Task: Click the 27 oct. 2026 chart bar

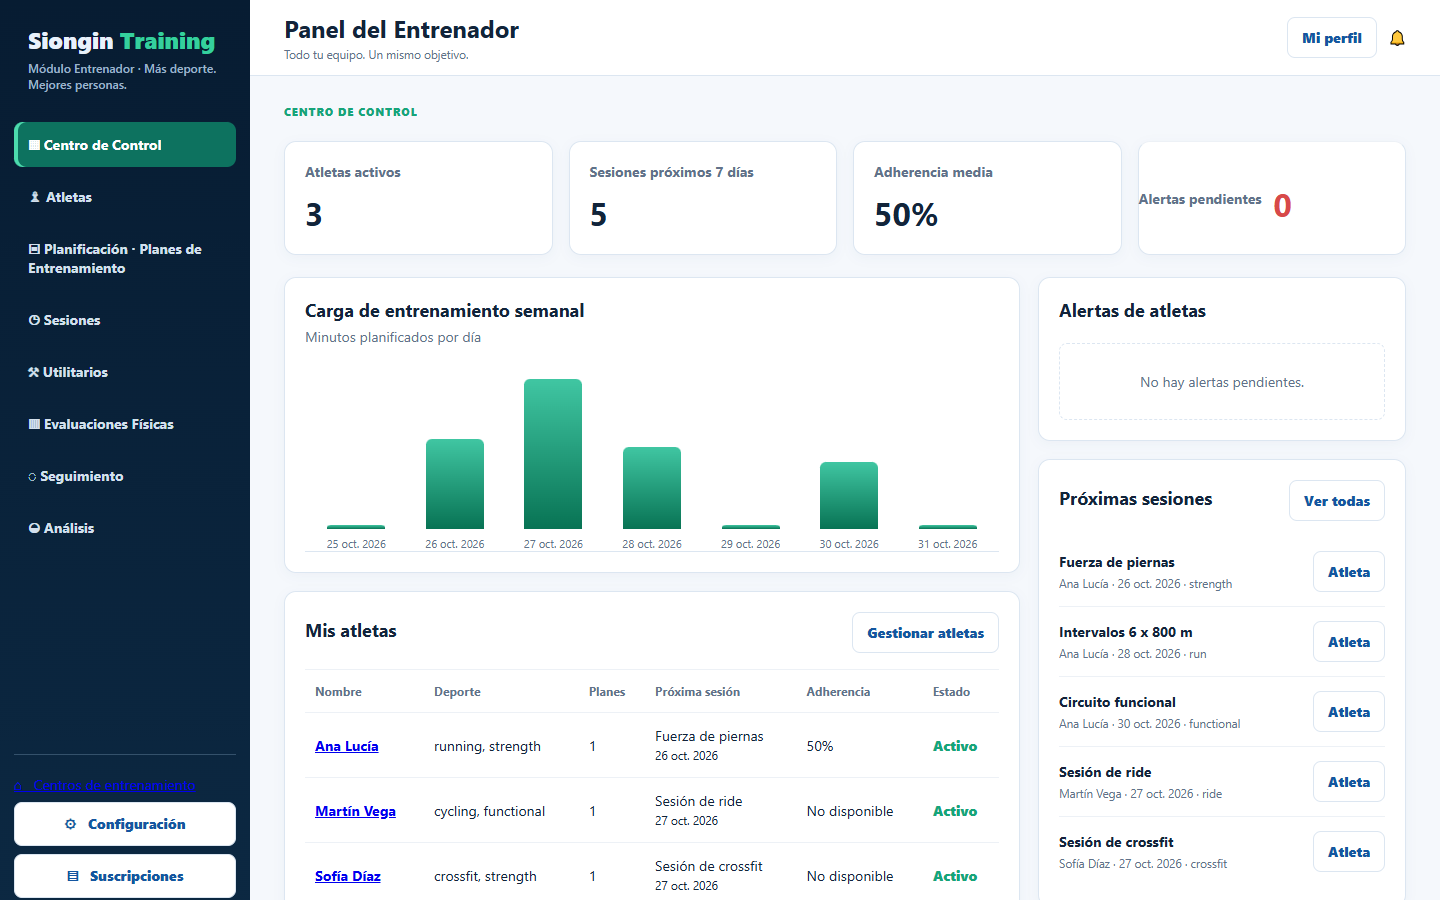Action: [553, 454]
